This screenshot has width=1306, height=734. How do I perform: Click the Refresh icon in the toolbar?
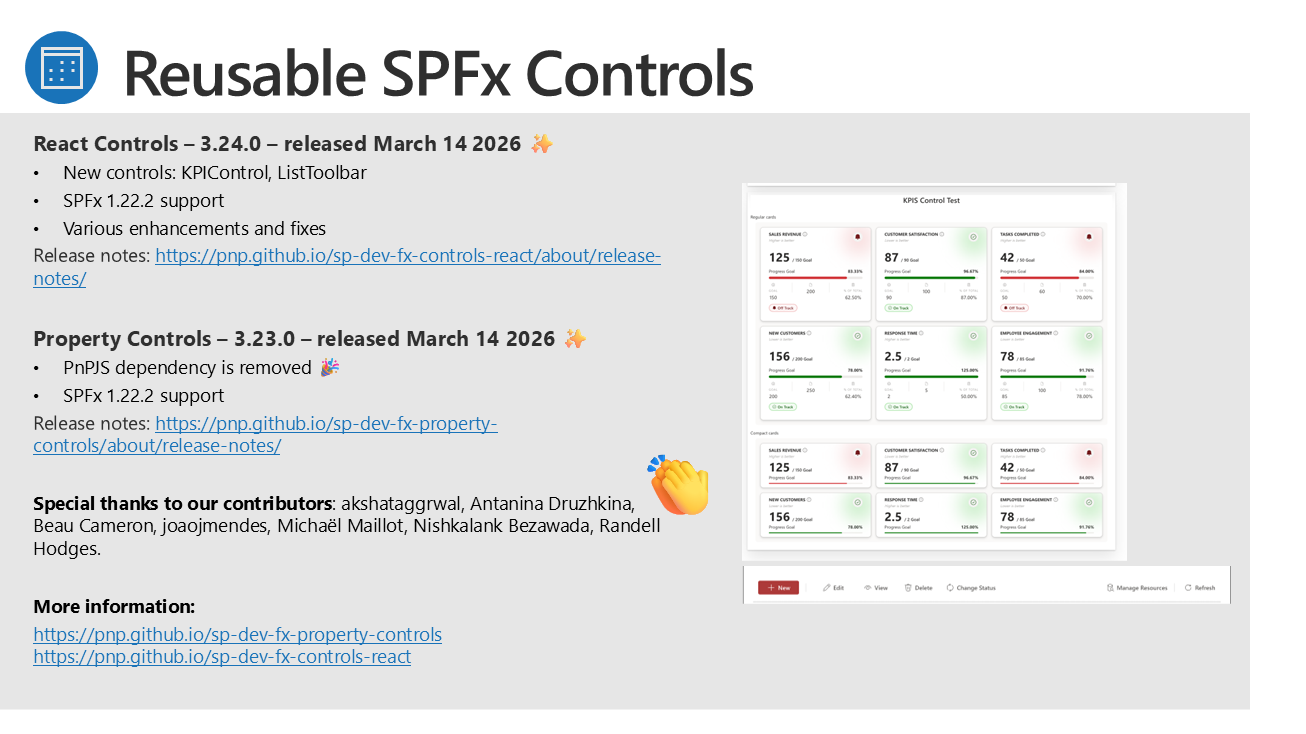(1188, 588)
